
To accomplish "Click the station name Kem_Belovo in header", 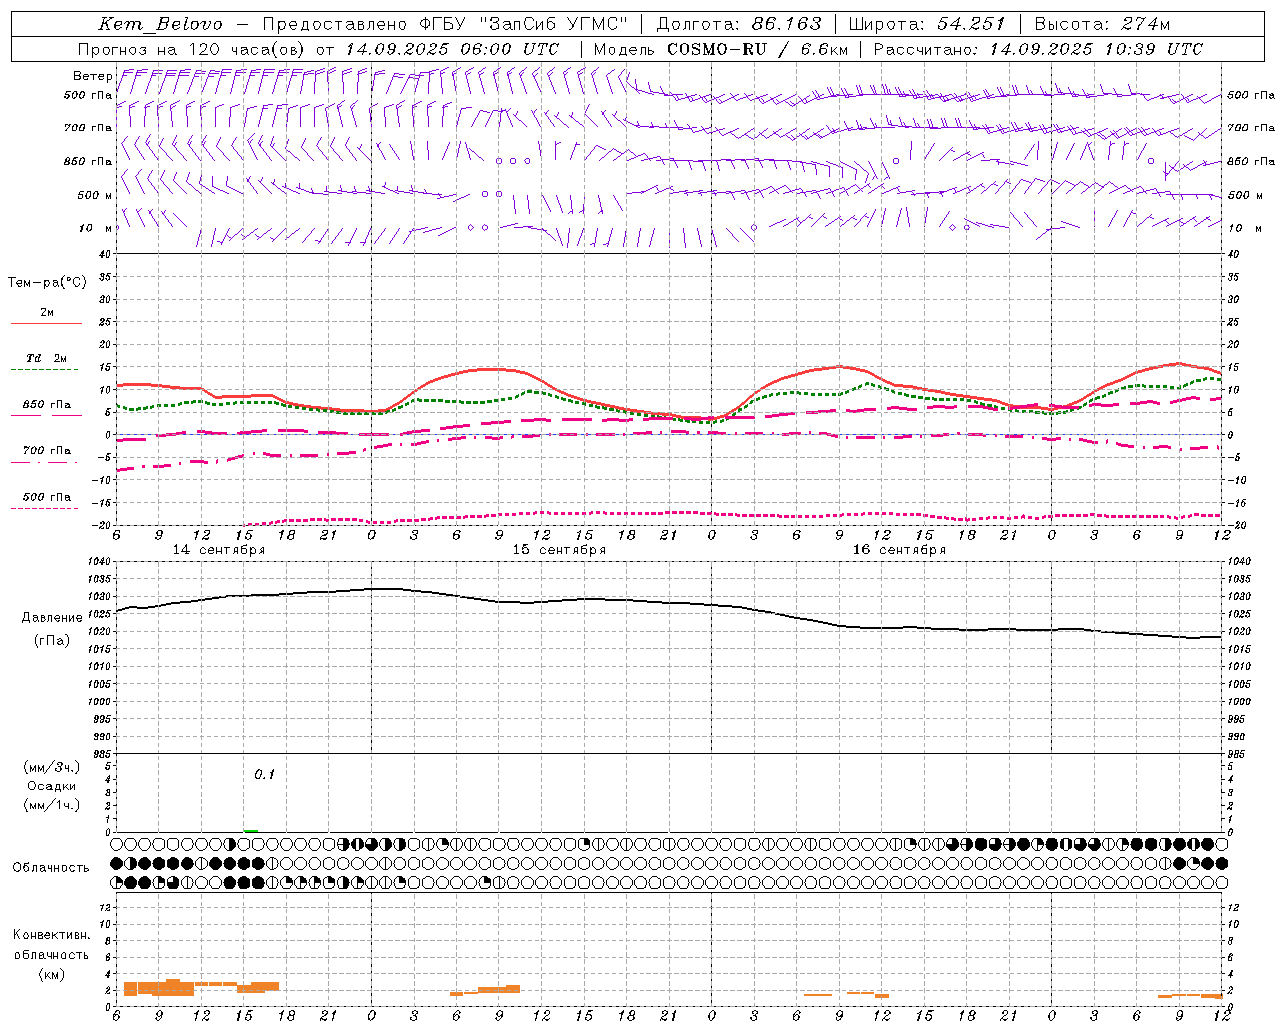I will click(x=160, y=24).
